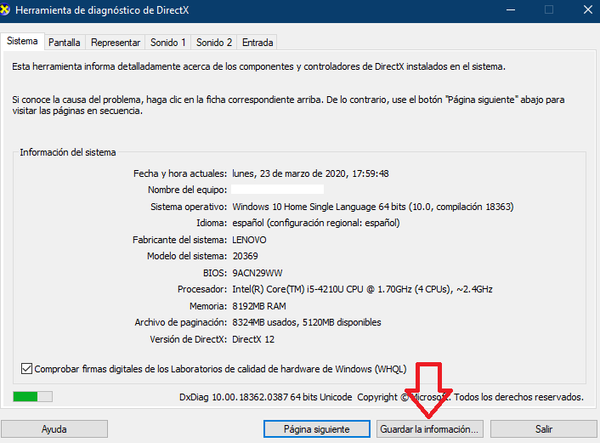This screenshot has width=600, height=443.
Task: Switch to the Sonido 2 tab
Action: 214,42
